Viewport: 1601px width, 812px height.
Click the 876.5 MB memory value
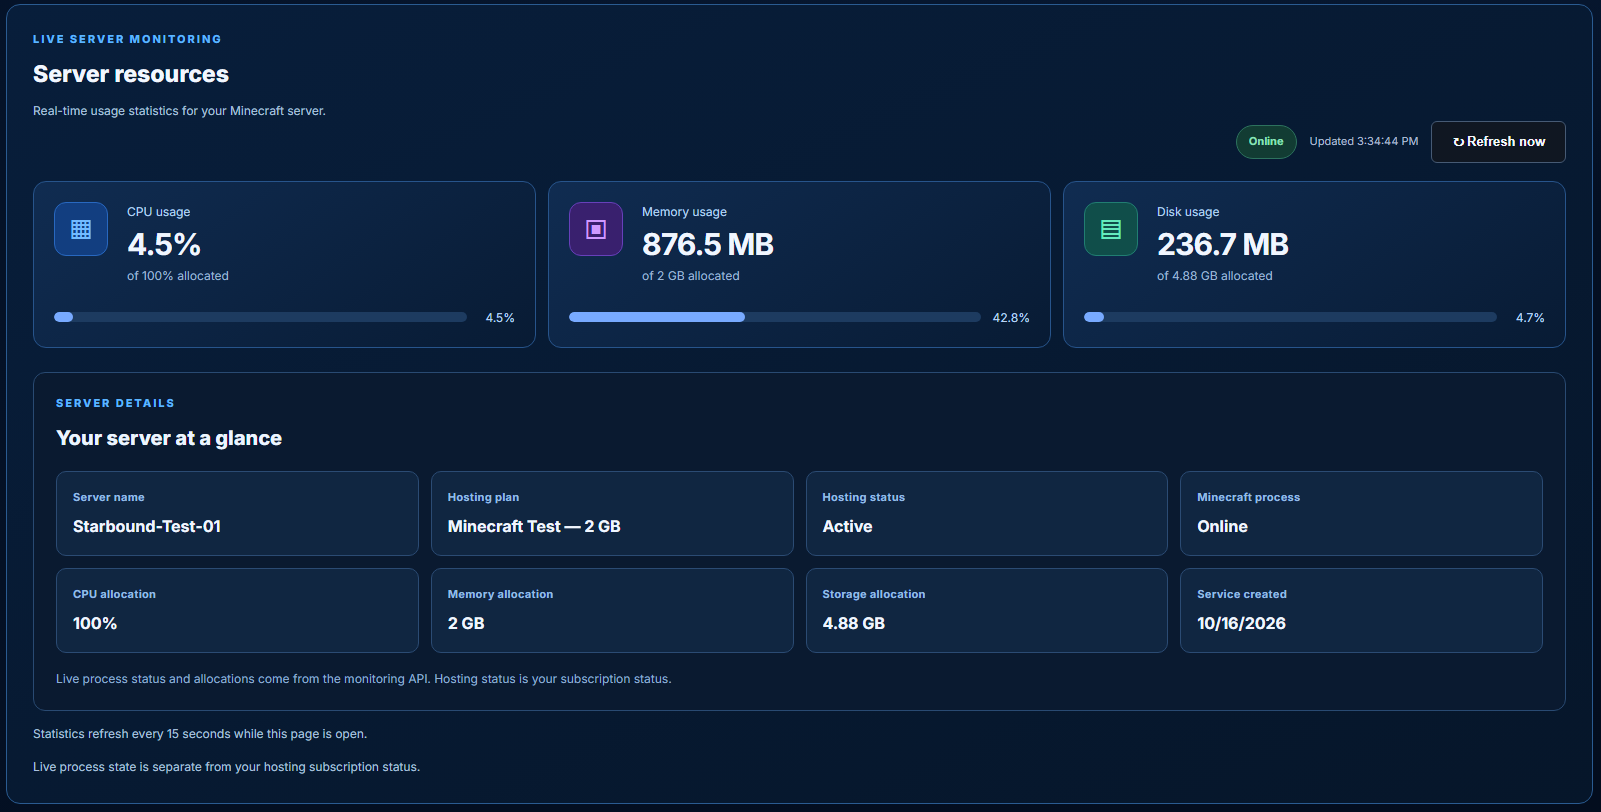point(708,244)
